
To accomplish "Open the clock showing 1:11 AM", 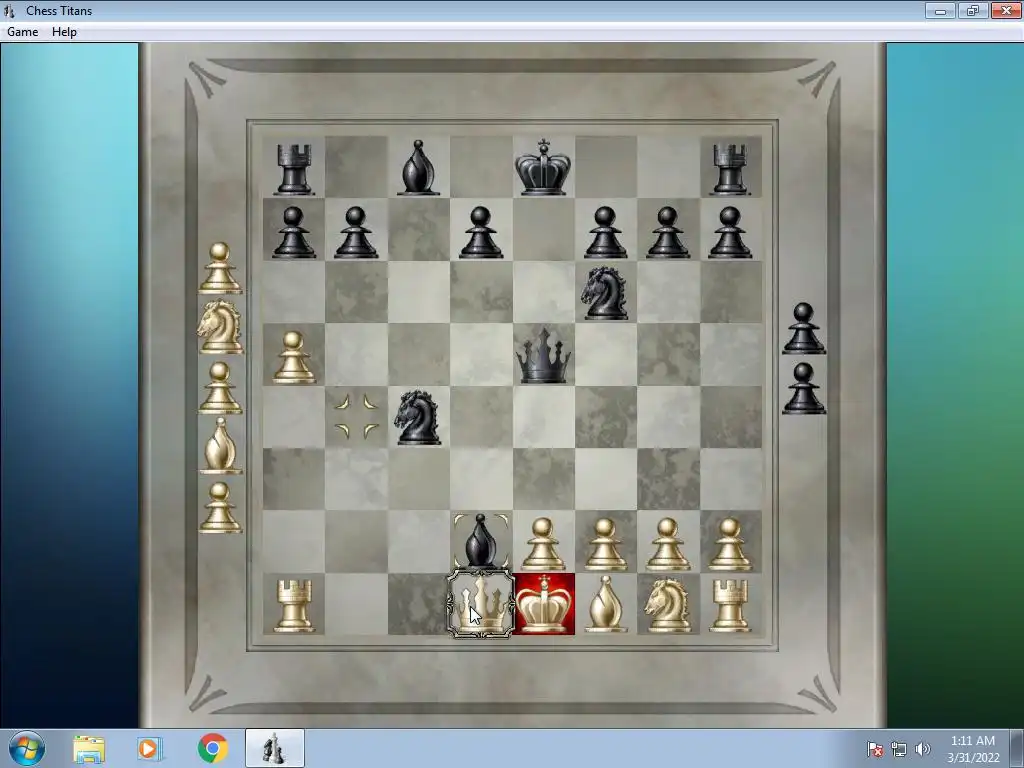I will (x=973, y=749).
